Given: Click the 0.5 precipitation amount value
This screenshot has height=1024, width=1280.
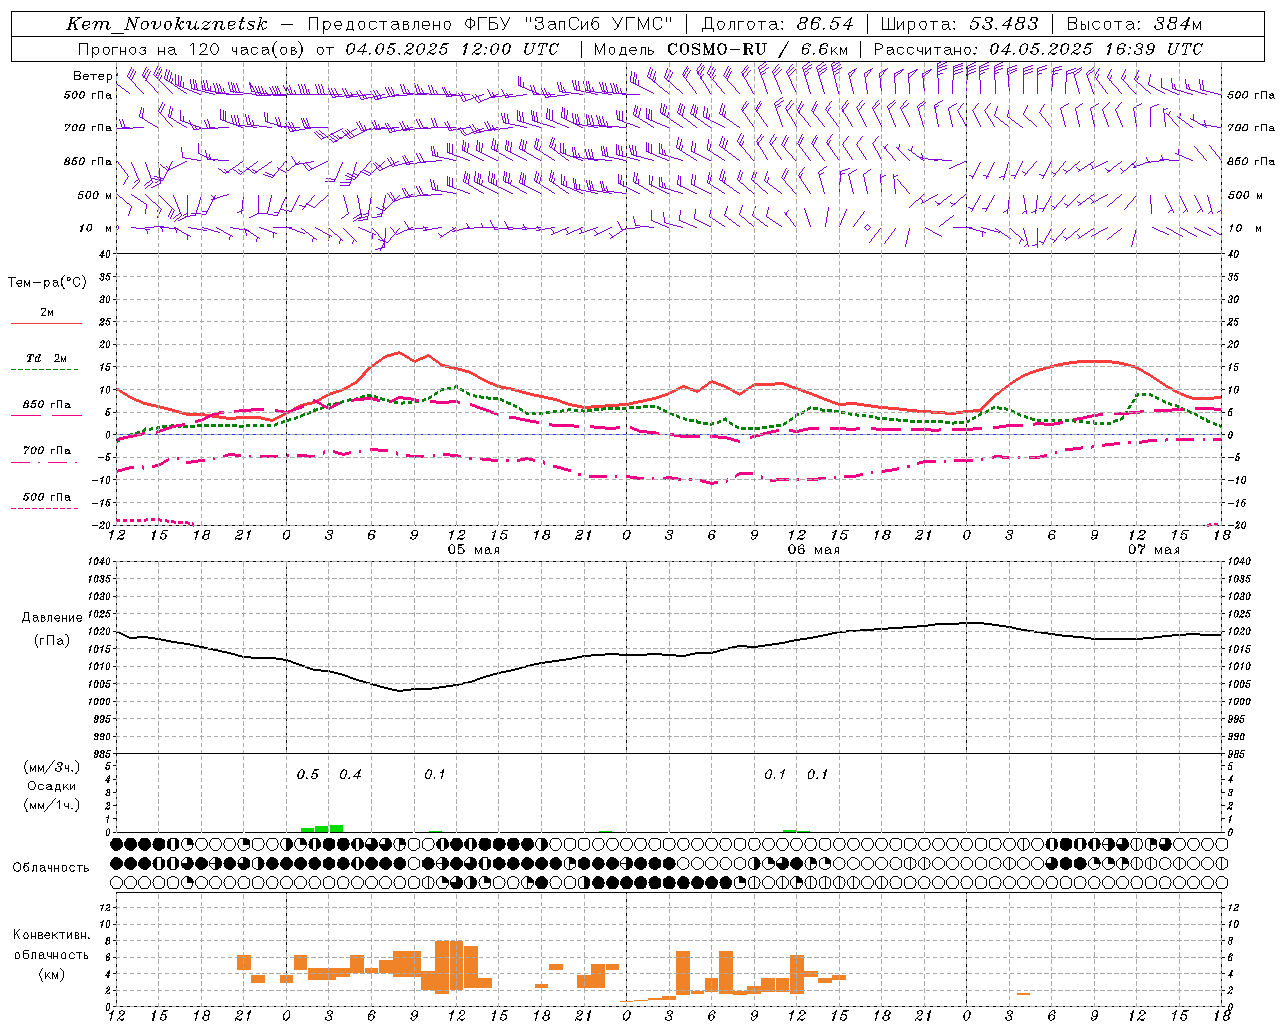Looking at the screenshot, I should pos(308,775).
